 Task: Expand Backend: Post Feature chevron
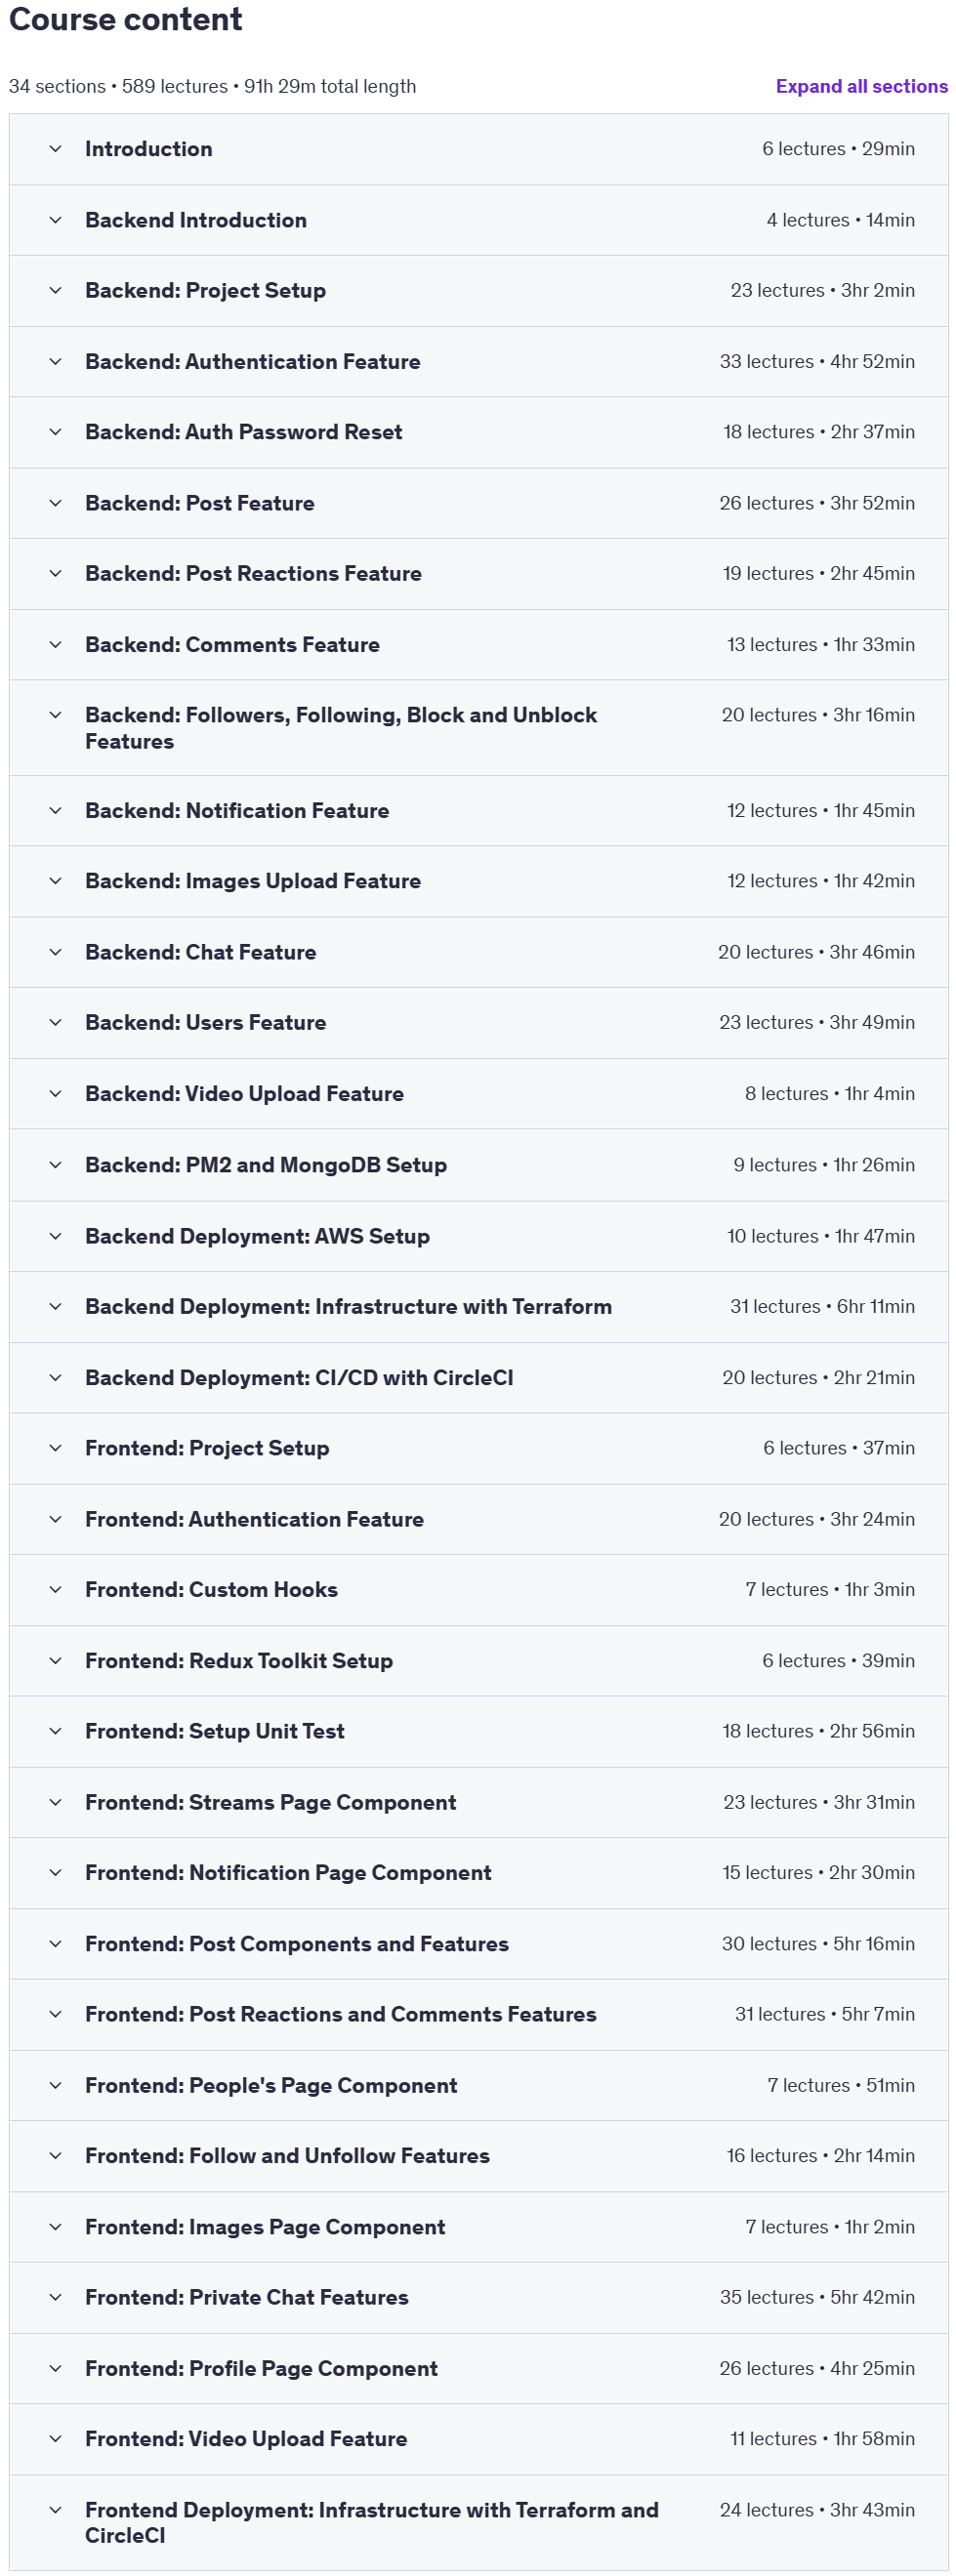tap(56, 503)
